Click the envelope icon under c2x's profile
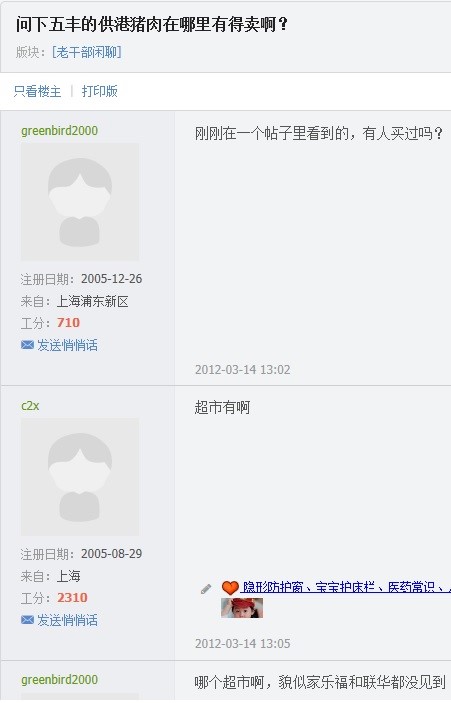Image resolution: width=451 pixels, height=703 pixels. tap(27, 620)
